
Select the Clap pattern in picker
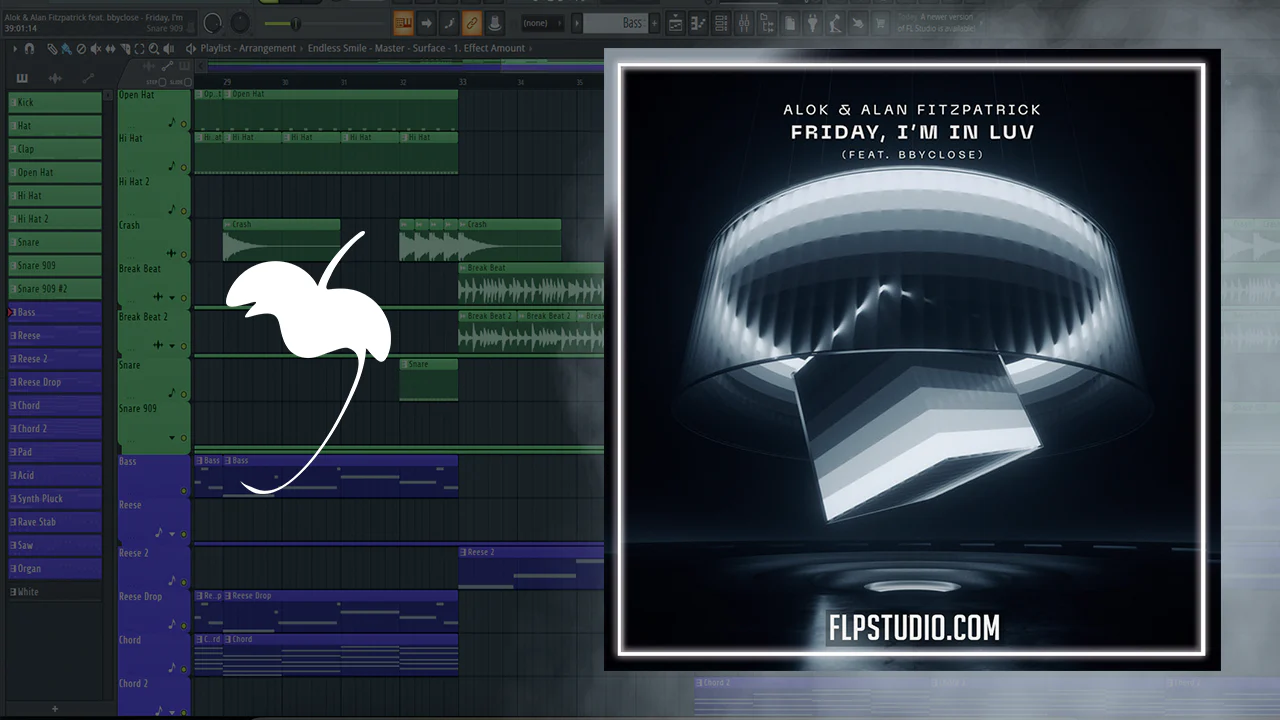(x=55, y=149)
